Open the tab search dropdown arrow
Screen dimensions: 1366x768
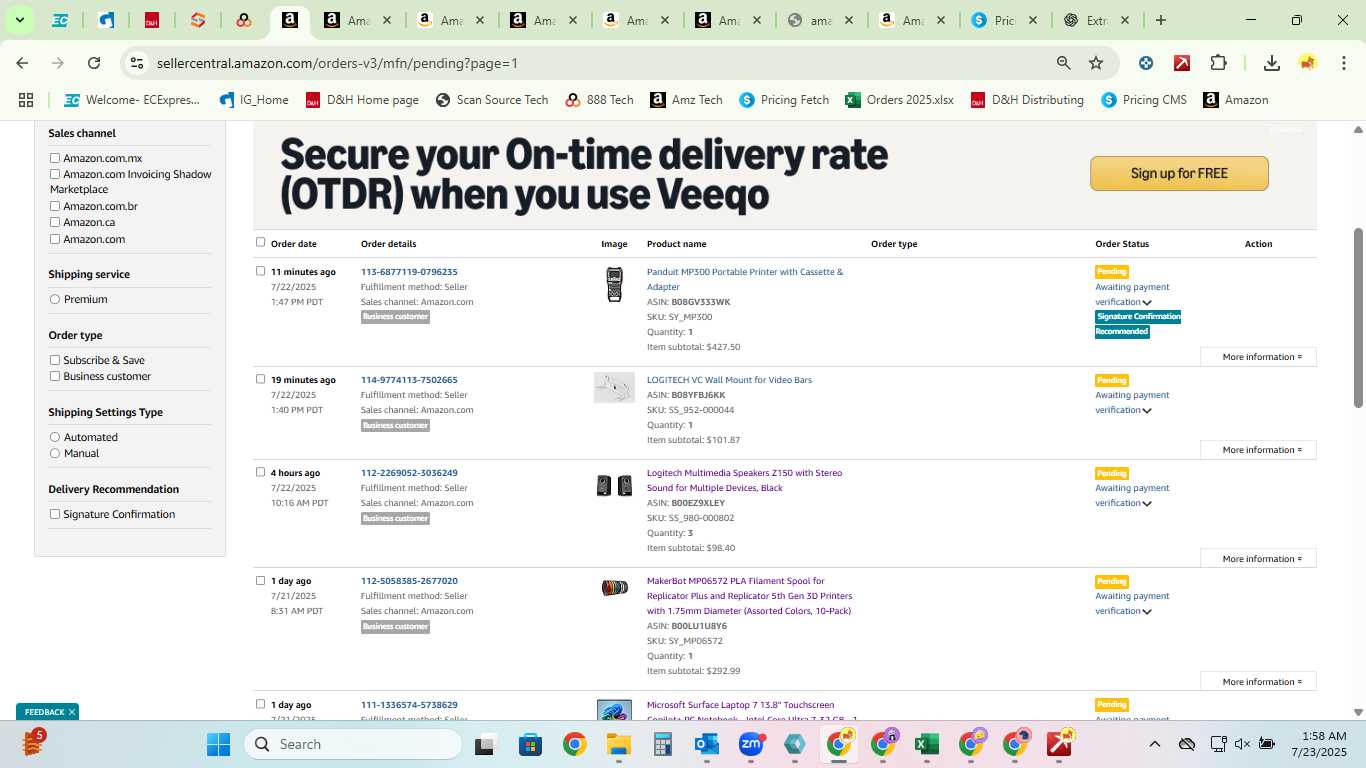pyautogui.click(x=19, y=20)
